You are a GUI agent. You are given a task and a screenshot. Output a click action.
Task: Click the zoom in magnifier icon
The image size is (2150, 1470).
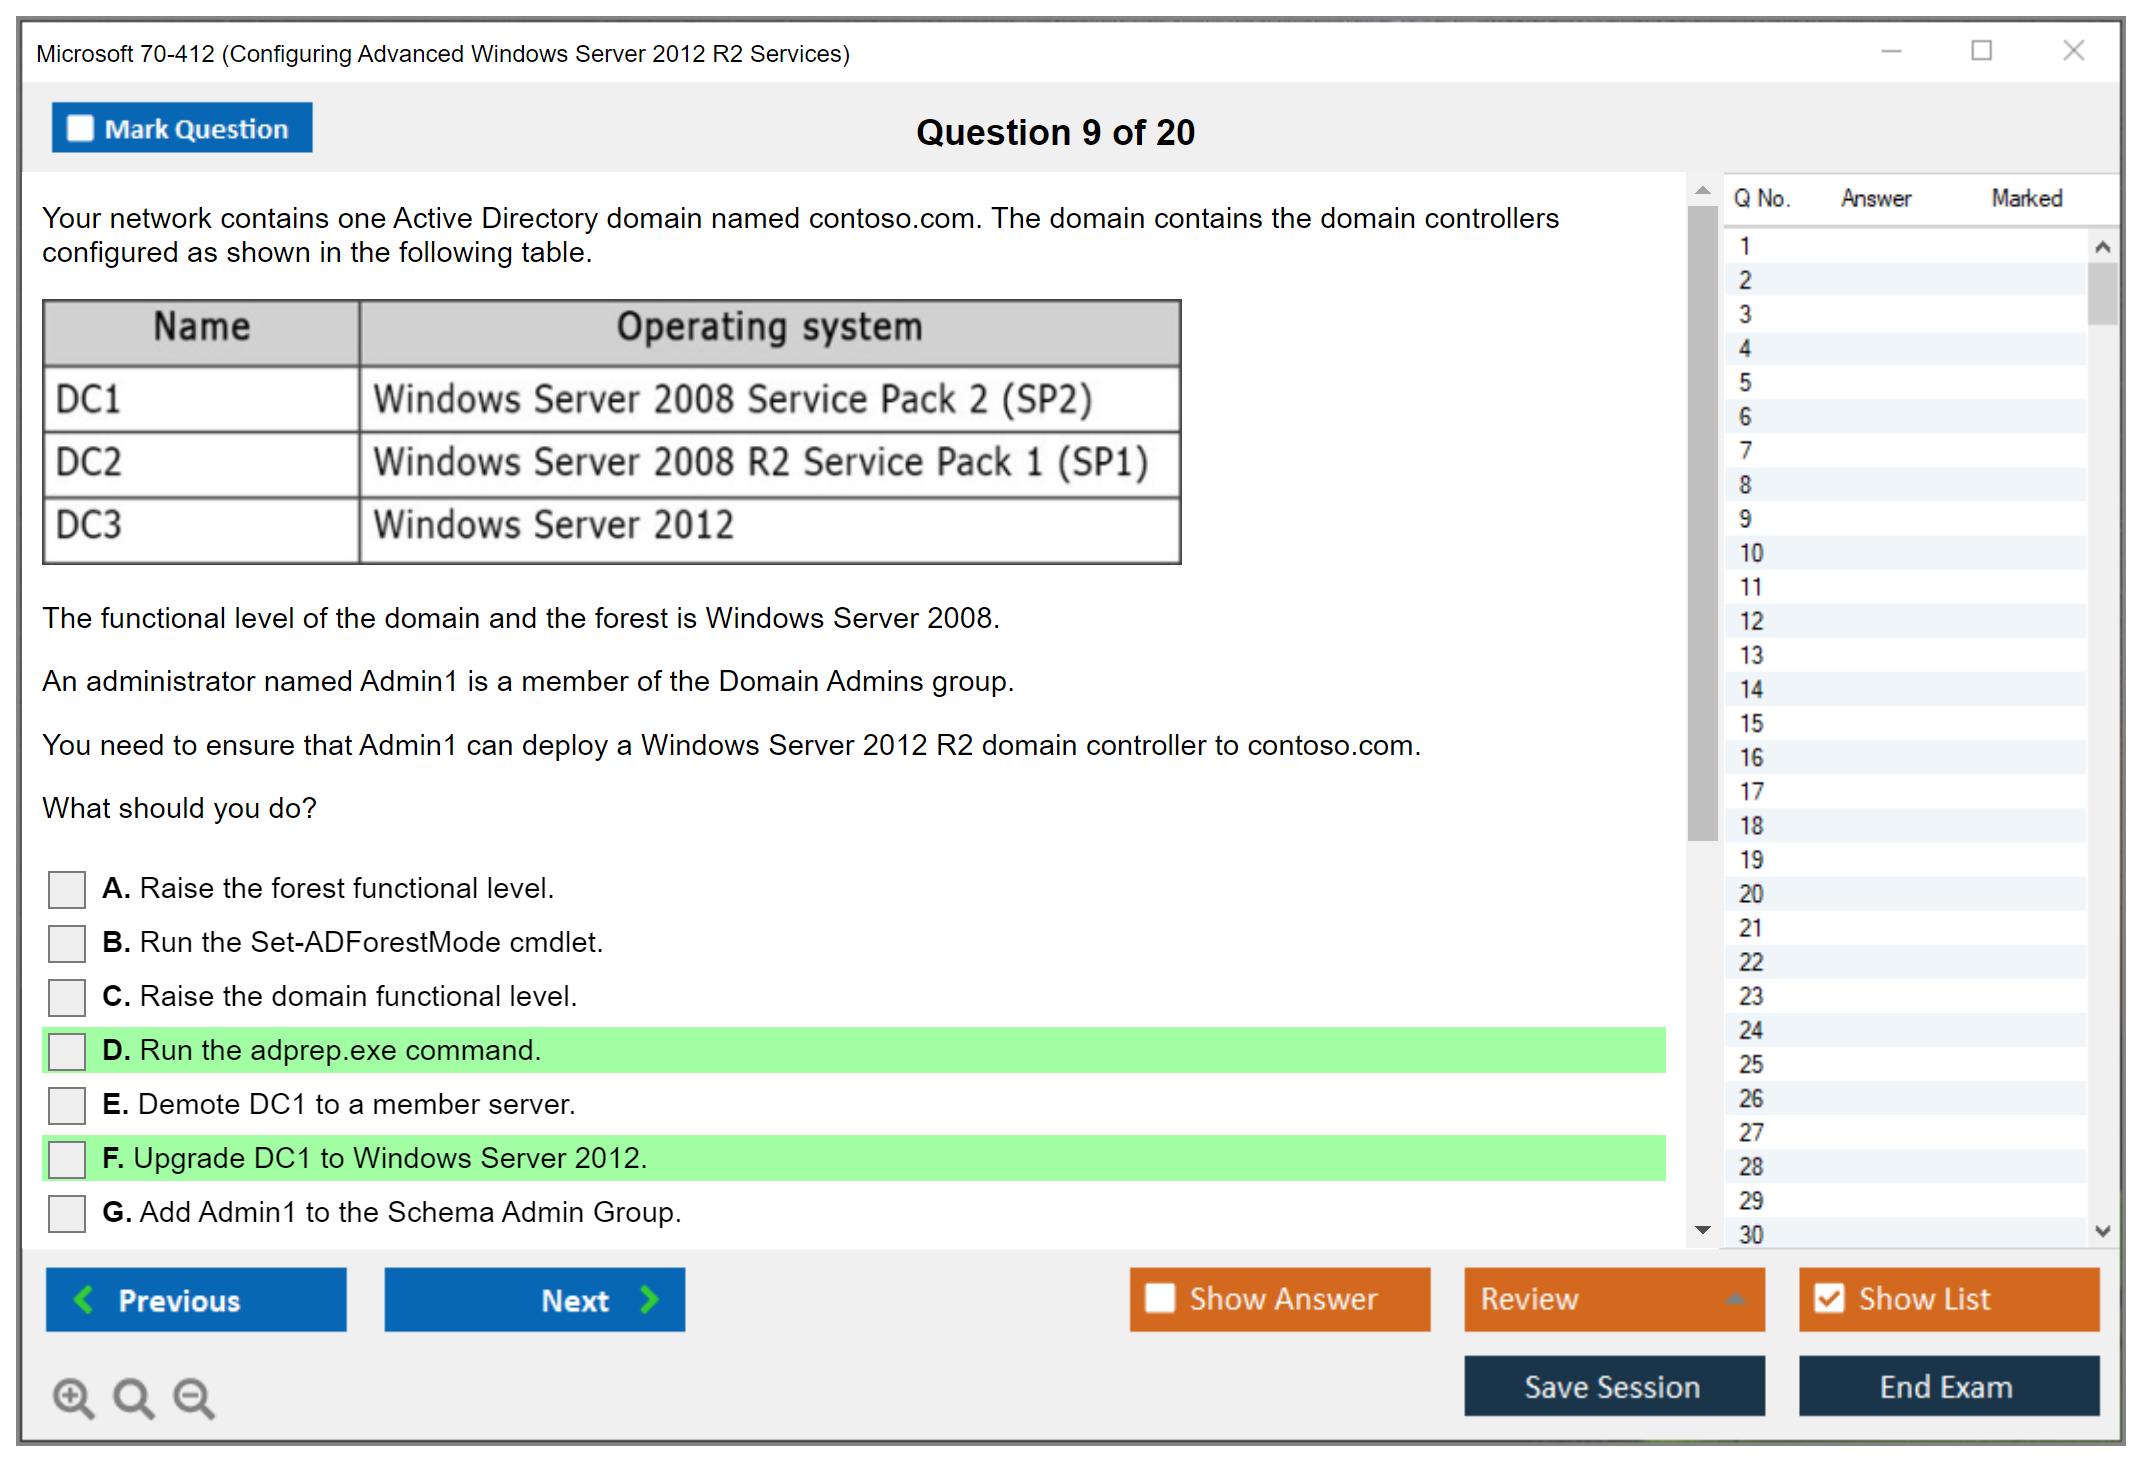(x=73, y=1397)
